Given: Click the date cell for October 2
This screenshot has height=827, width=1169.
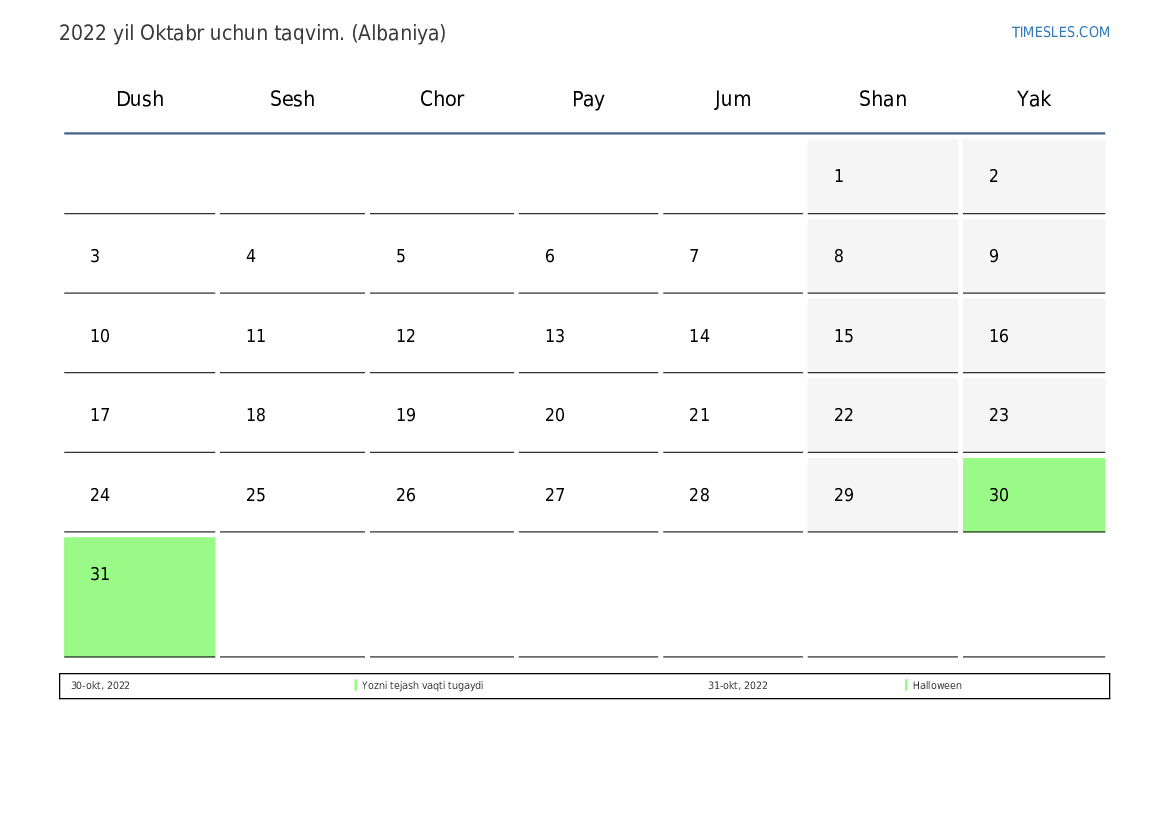Looking at the screenshot, I should tap(1033, 176).
